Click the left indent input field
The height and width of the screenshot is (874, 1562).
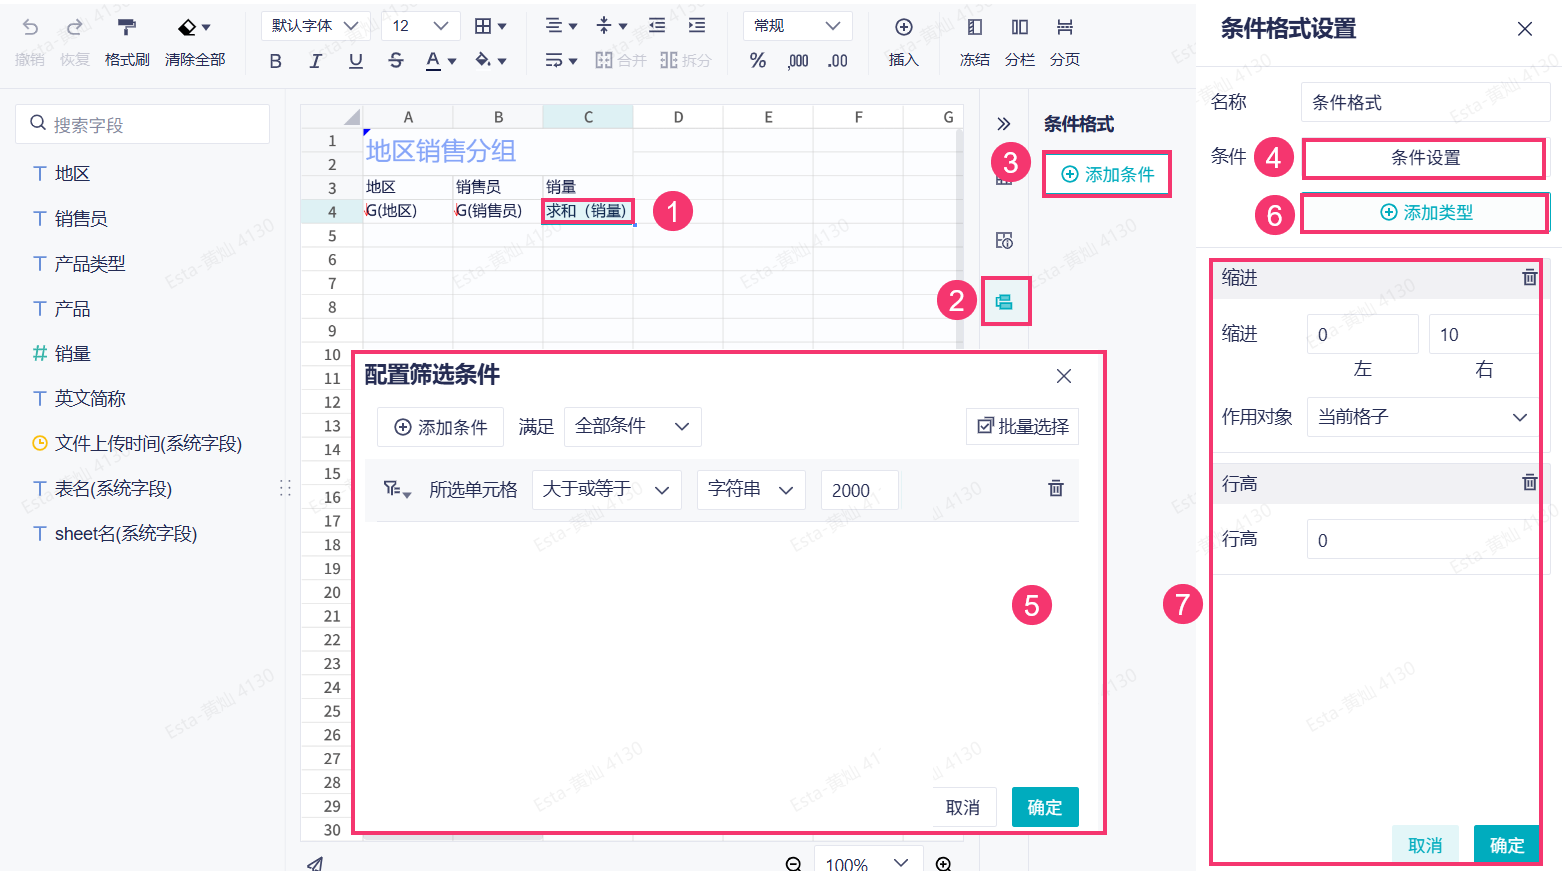tap(1362, 334)
